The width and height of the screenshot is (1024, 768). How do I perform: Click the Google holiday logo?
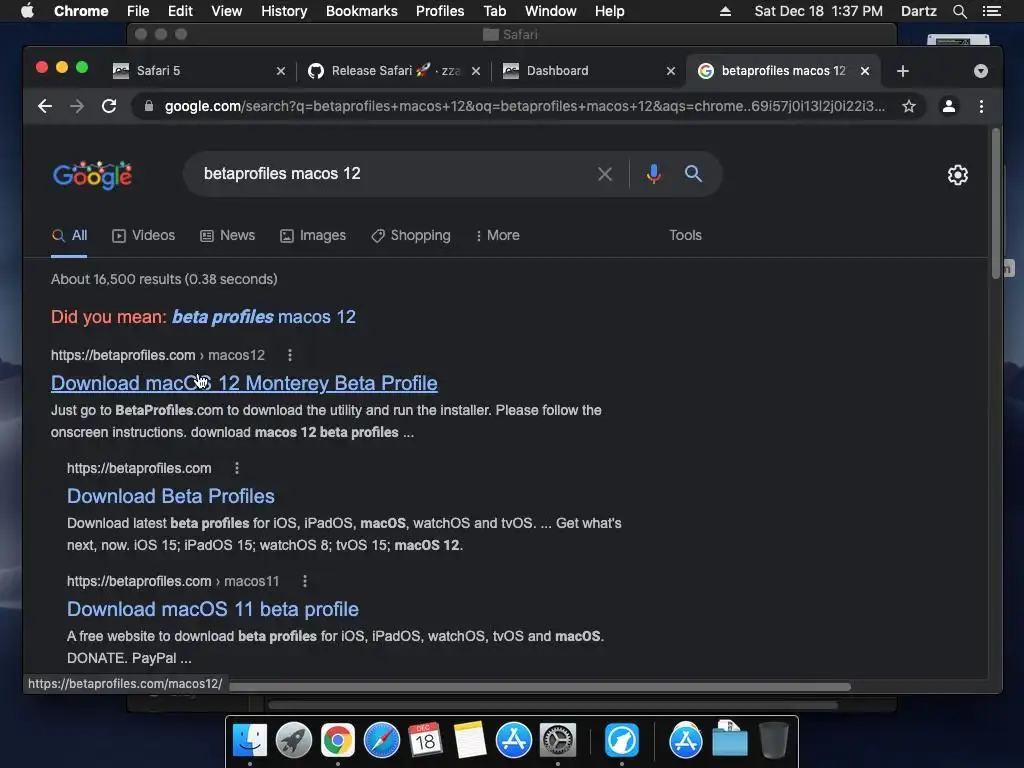tap(92, 175)
